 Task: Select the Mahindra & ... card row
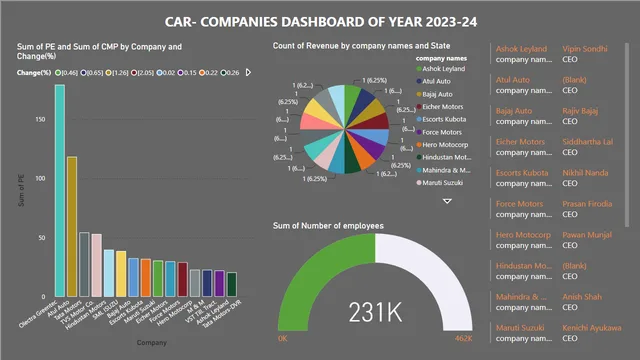[x=555, y=302]
